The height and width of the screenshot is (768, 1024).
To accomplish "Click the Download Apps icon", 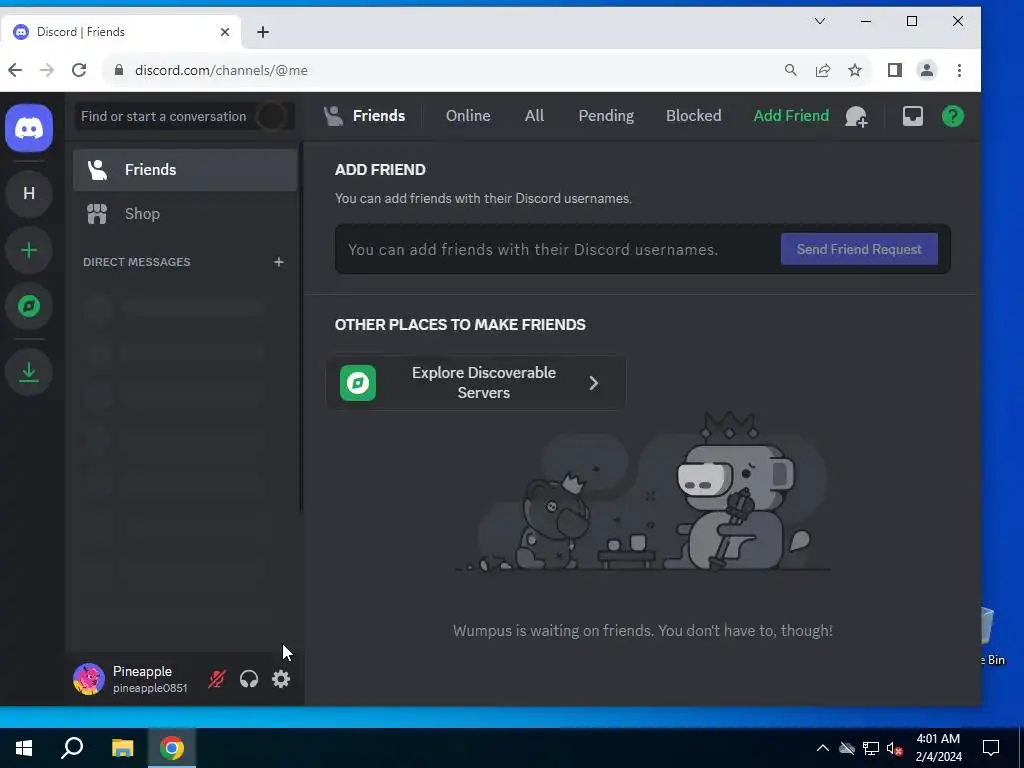I will pos(29,372).
